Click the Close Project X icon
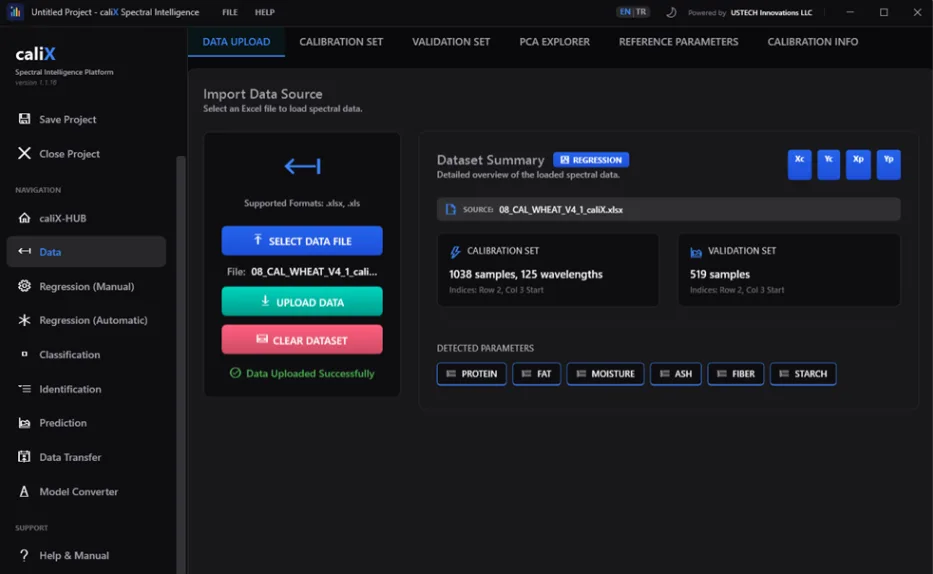Viewport: 933px width, 574px height. [x=24, y=153]
